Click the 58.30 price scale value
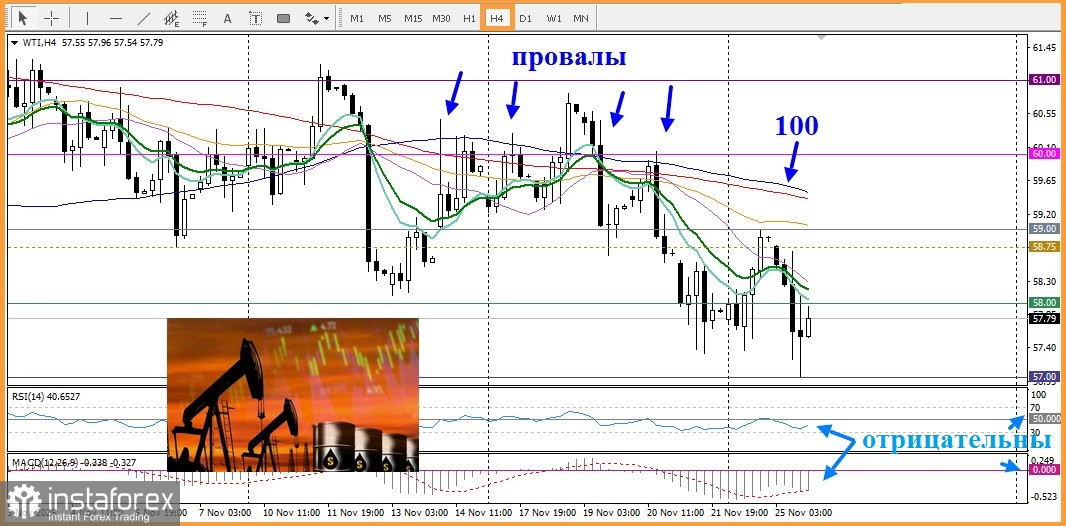 coord(1045,281)
